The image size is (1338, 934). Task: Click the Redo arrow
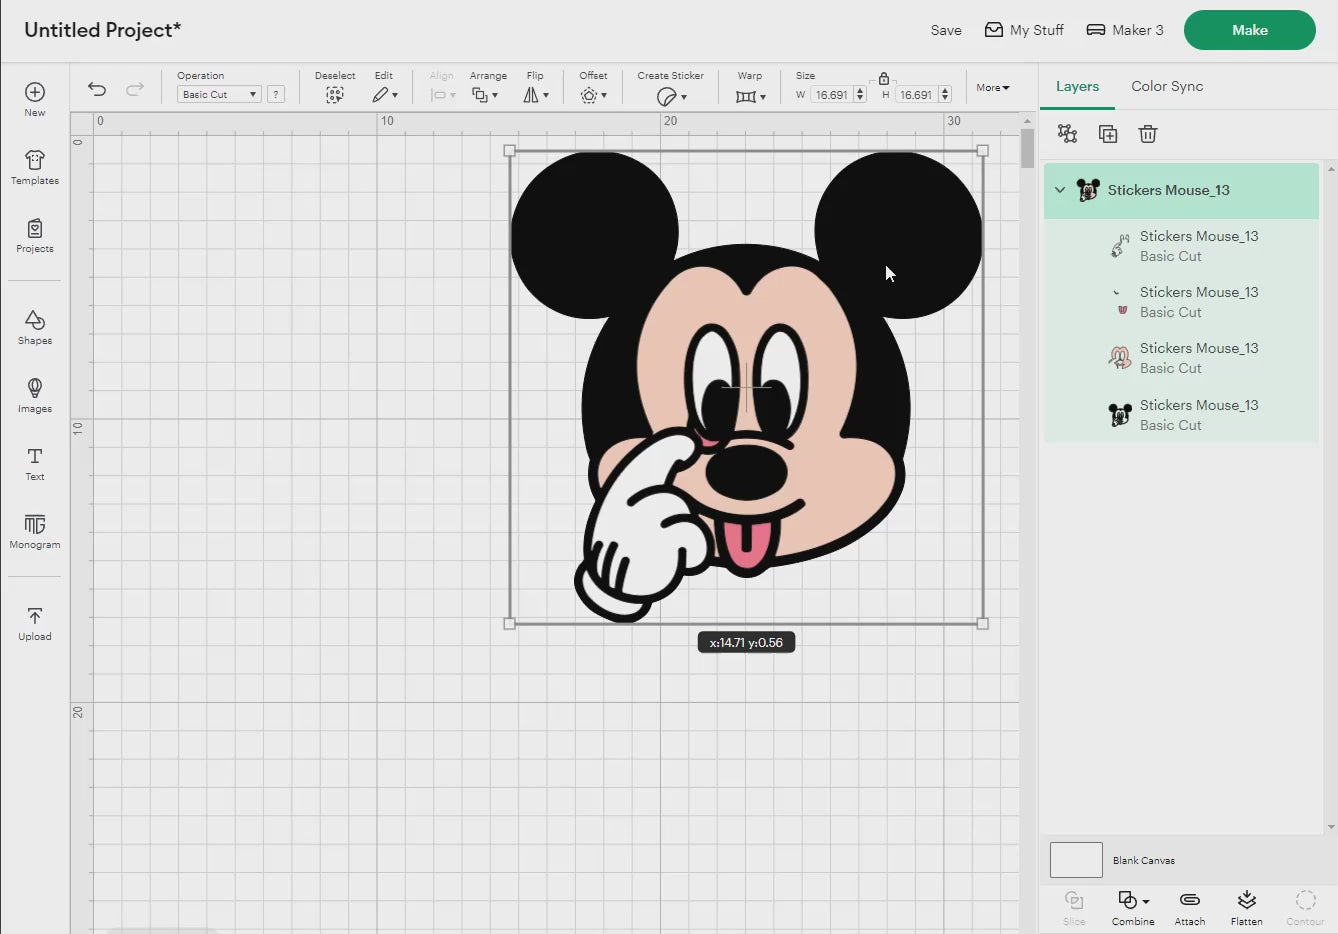pos(134,89)
